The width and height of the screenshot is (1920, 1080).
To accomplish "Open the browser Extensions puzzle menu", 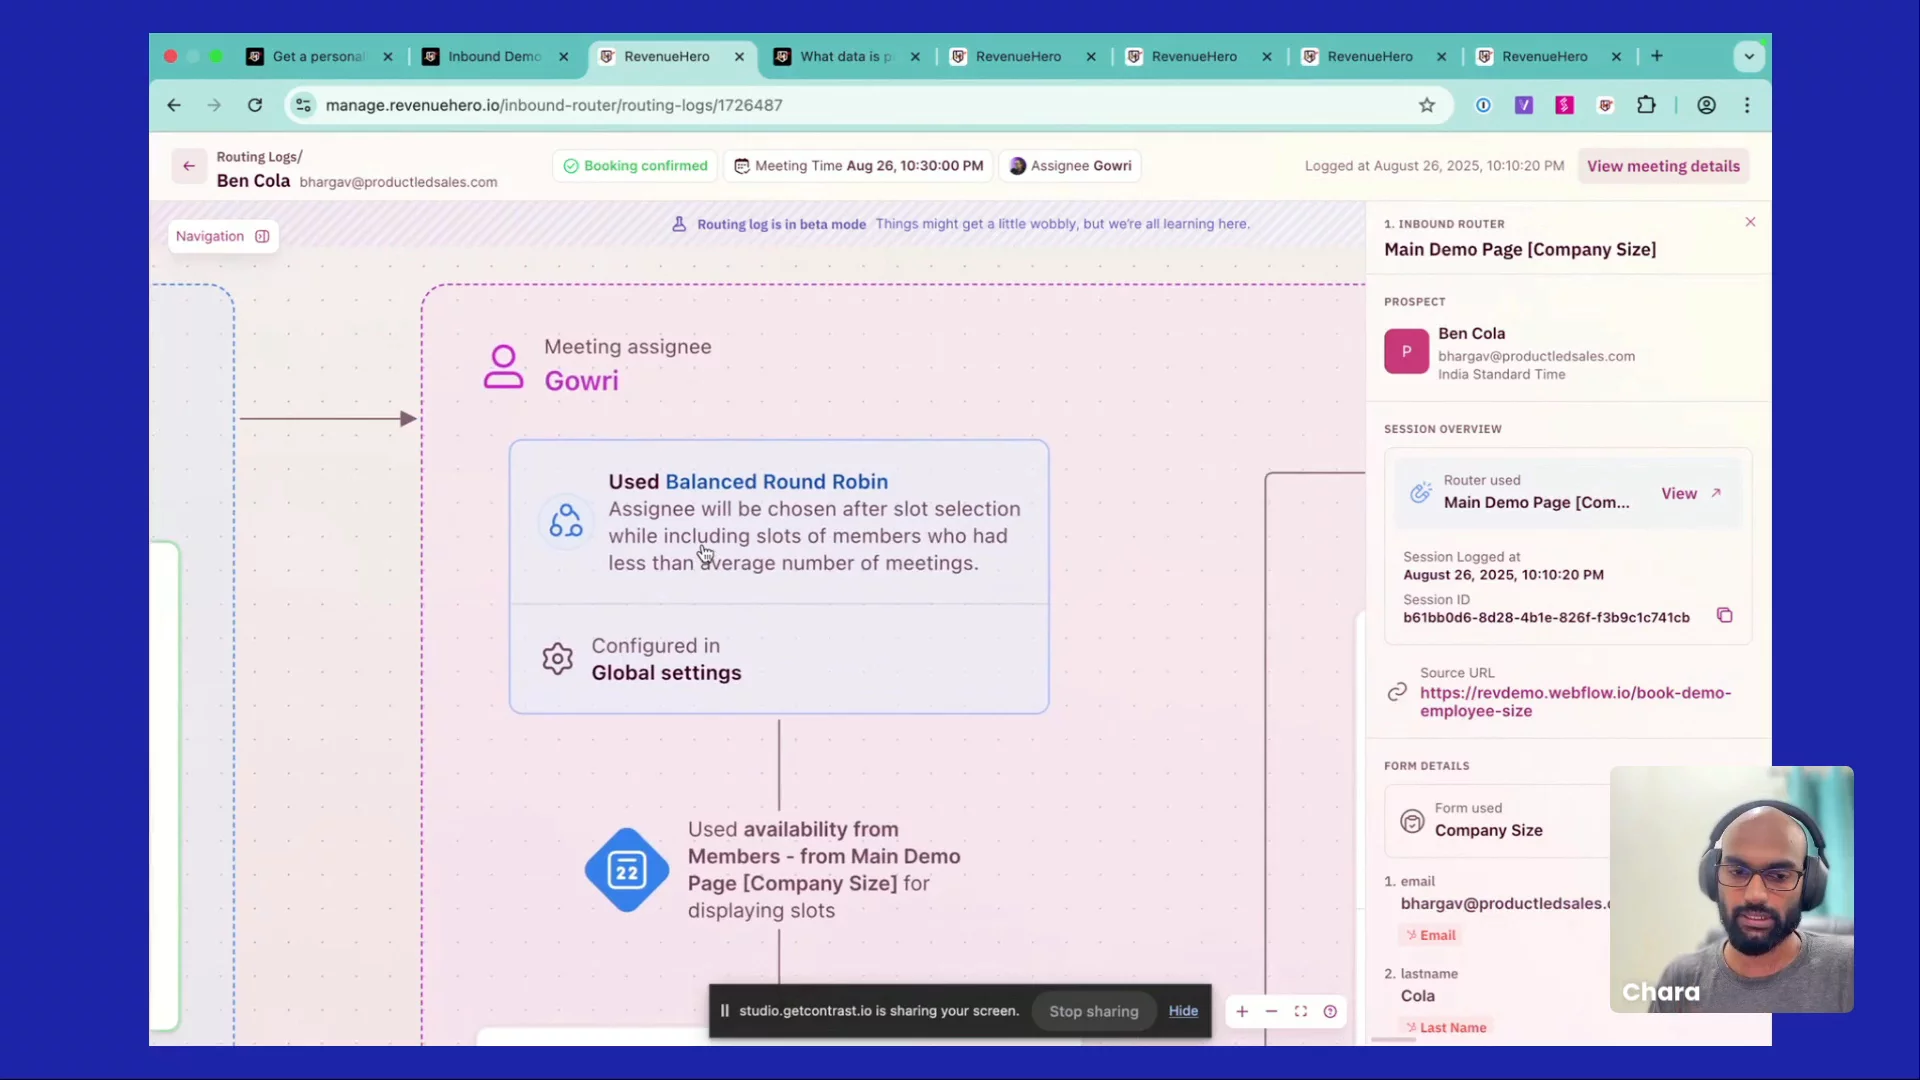I will [x=1646, y=105].
